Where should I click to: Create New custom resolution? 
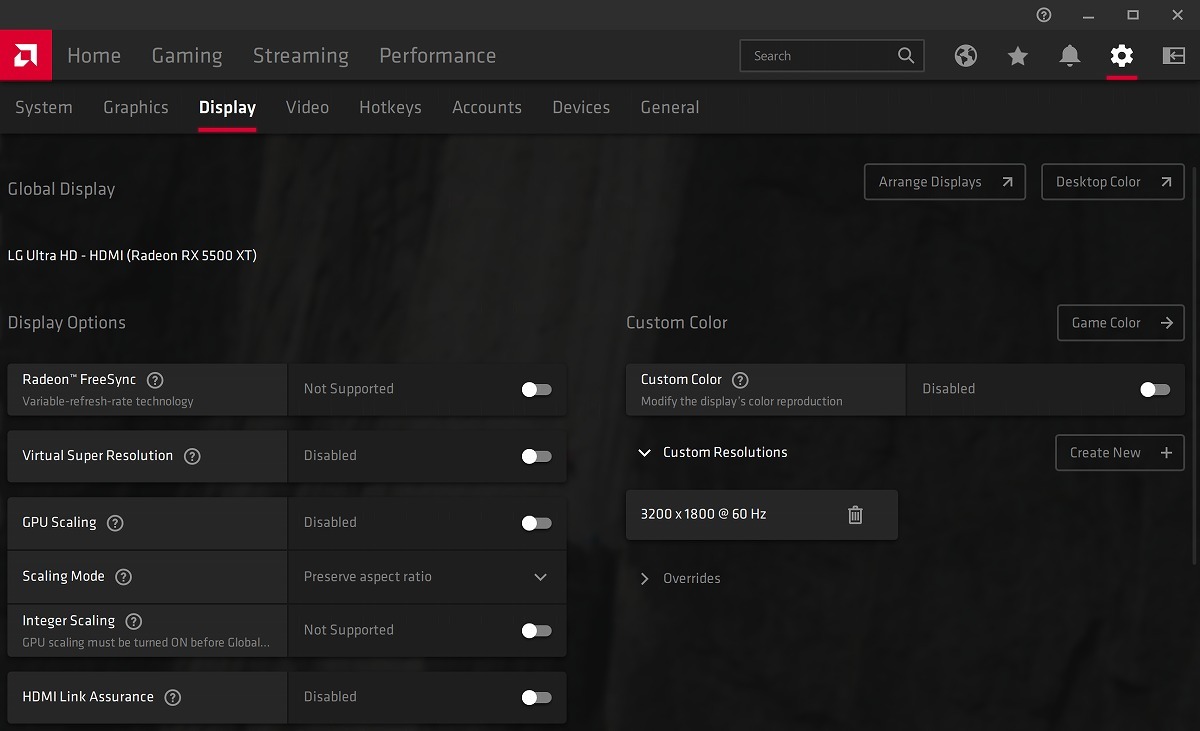1120,453
